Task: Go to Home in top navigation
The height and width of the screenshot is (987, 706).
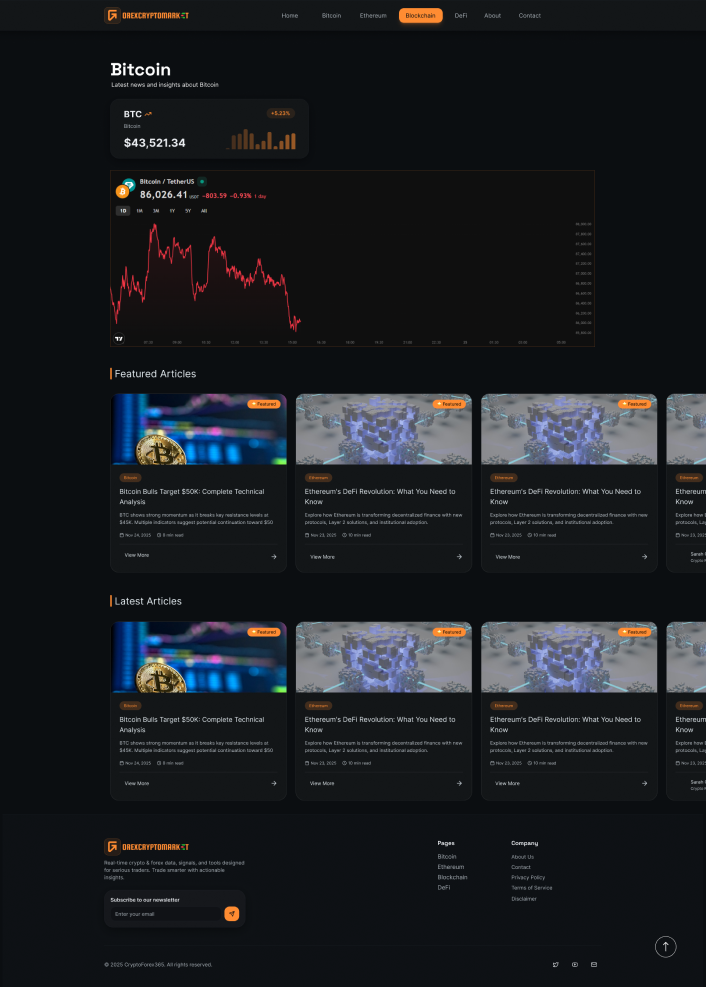Action: pos(290,16)
